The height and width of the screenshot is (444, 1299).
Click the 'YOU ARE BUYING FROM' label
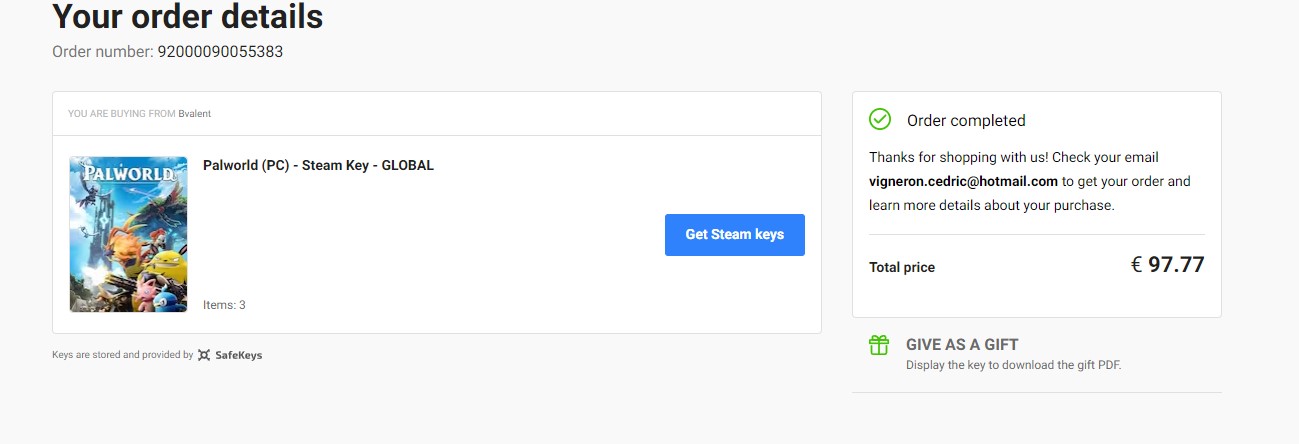pos(121,114)
